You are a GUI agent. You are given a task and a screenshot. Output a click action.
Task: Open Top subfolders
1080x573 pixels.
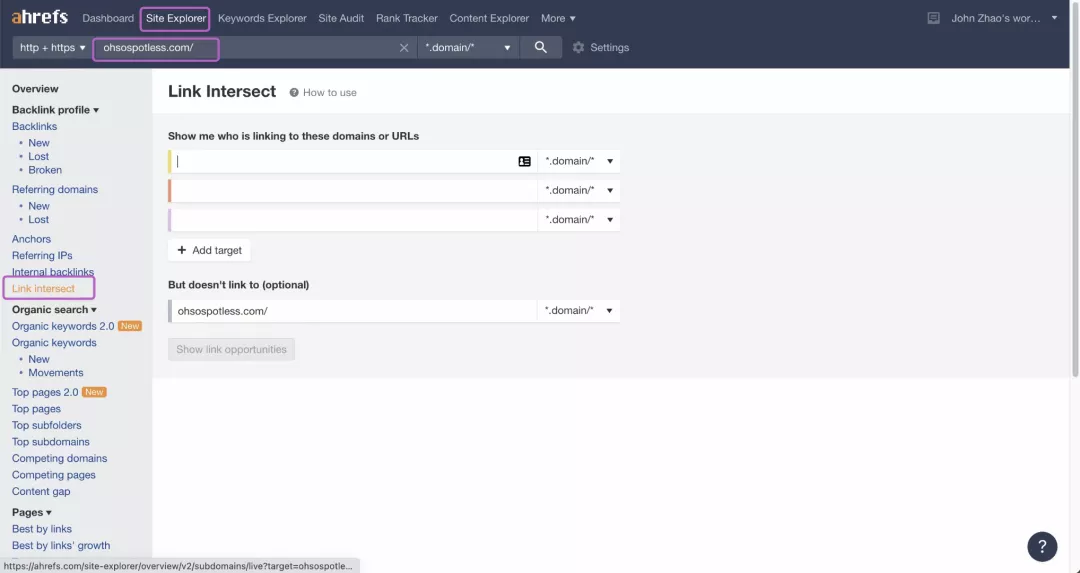click(46, 425)
